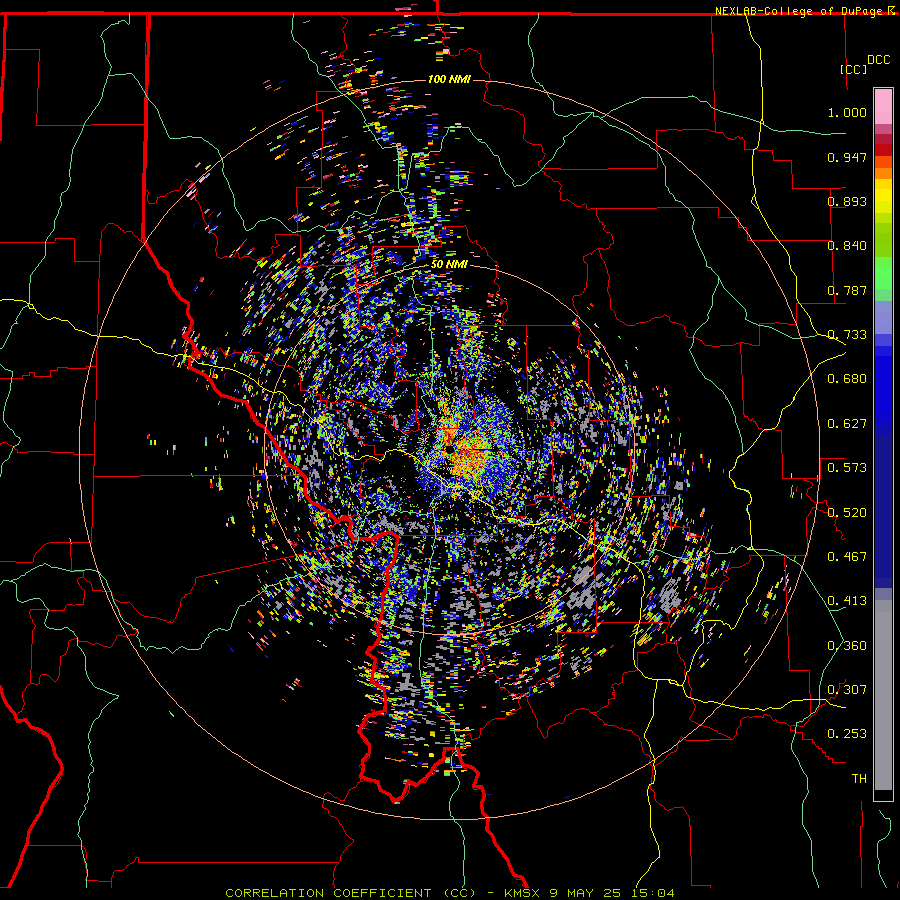The height and width of the screenshot is (900, 900).
Task: Click the 0.520 scale value
Action: click(847, 513)
